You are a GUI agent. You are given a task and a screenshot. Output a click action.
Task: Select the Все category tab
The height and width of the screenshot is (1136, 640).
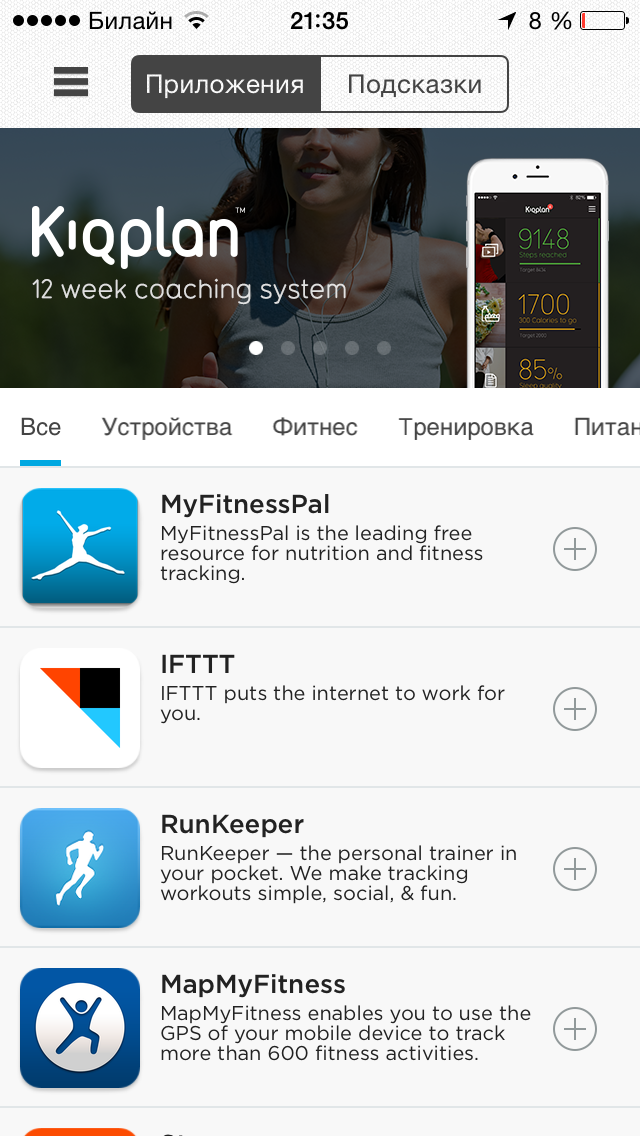(41, 427)
